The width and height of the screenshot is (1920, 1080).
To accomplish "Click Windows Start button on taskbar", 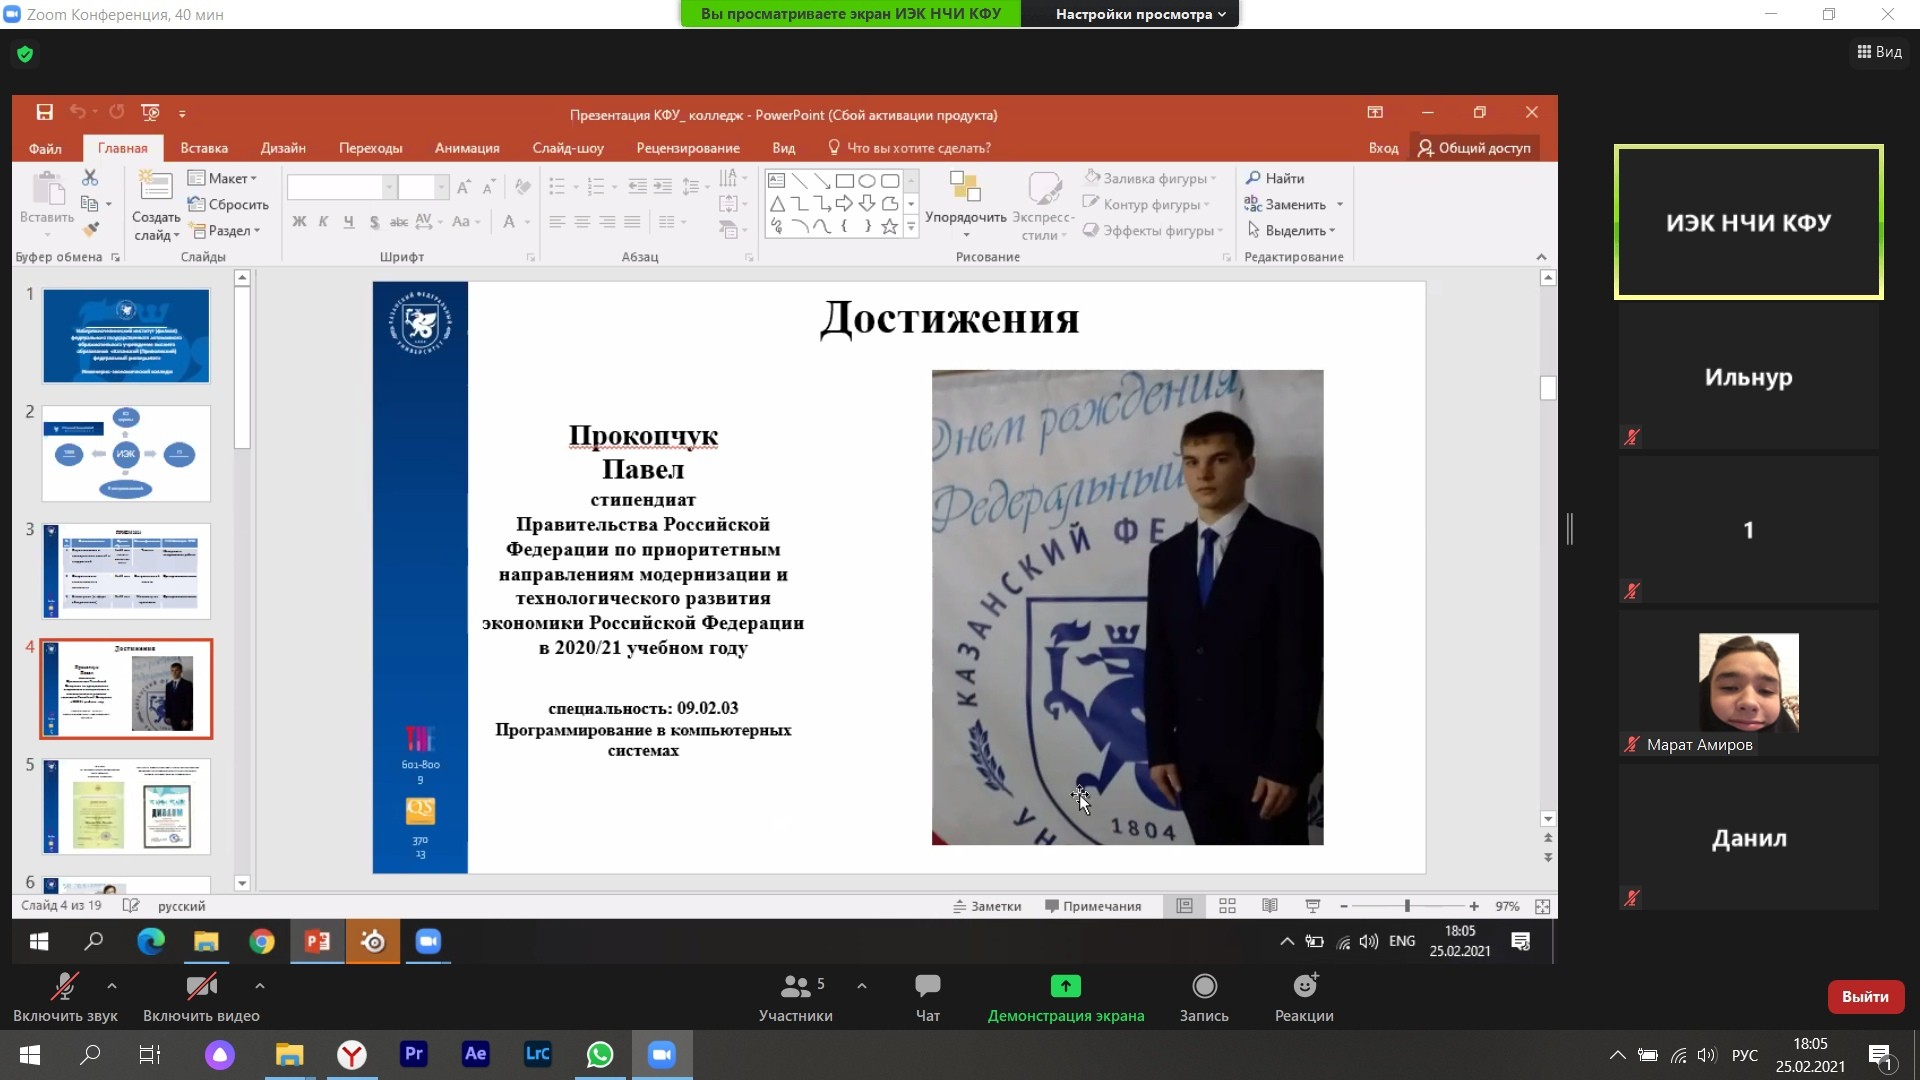I will click(30, 1054).
